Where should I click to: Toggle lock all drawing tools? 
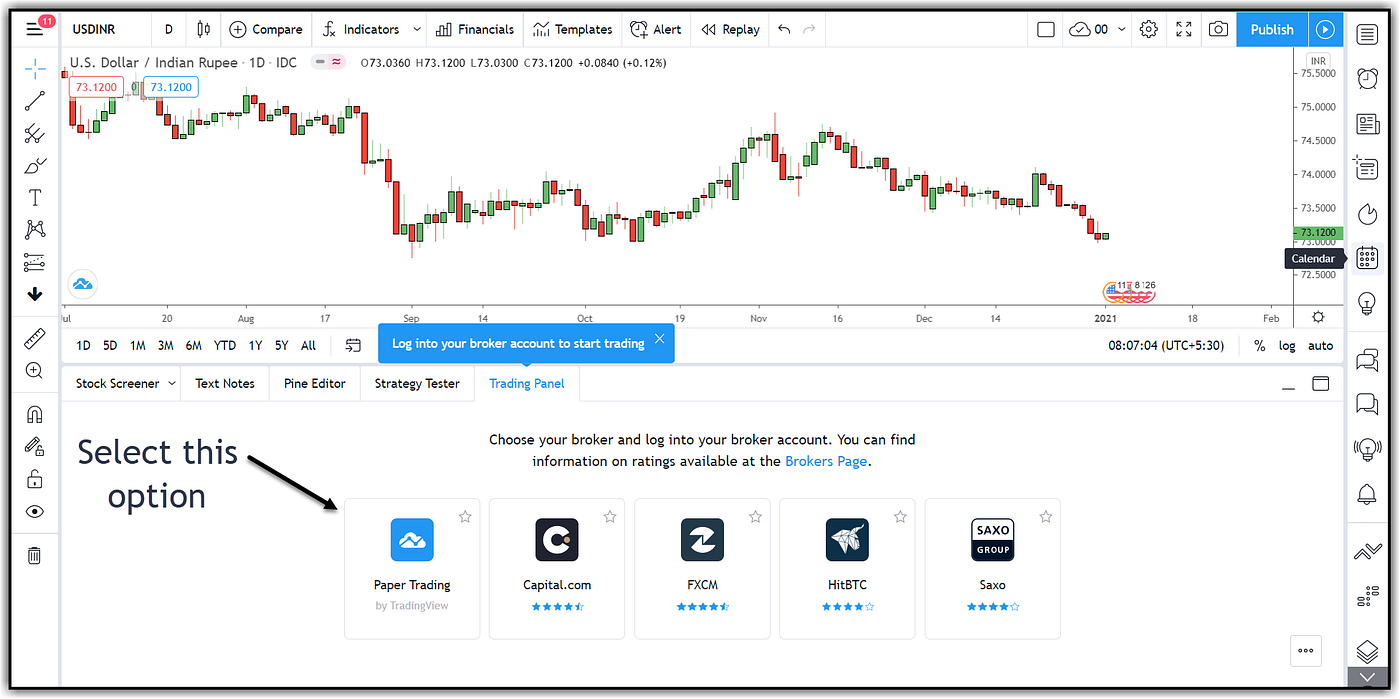(x=34, y=479)
